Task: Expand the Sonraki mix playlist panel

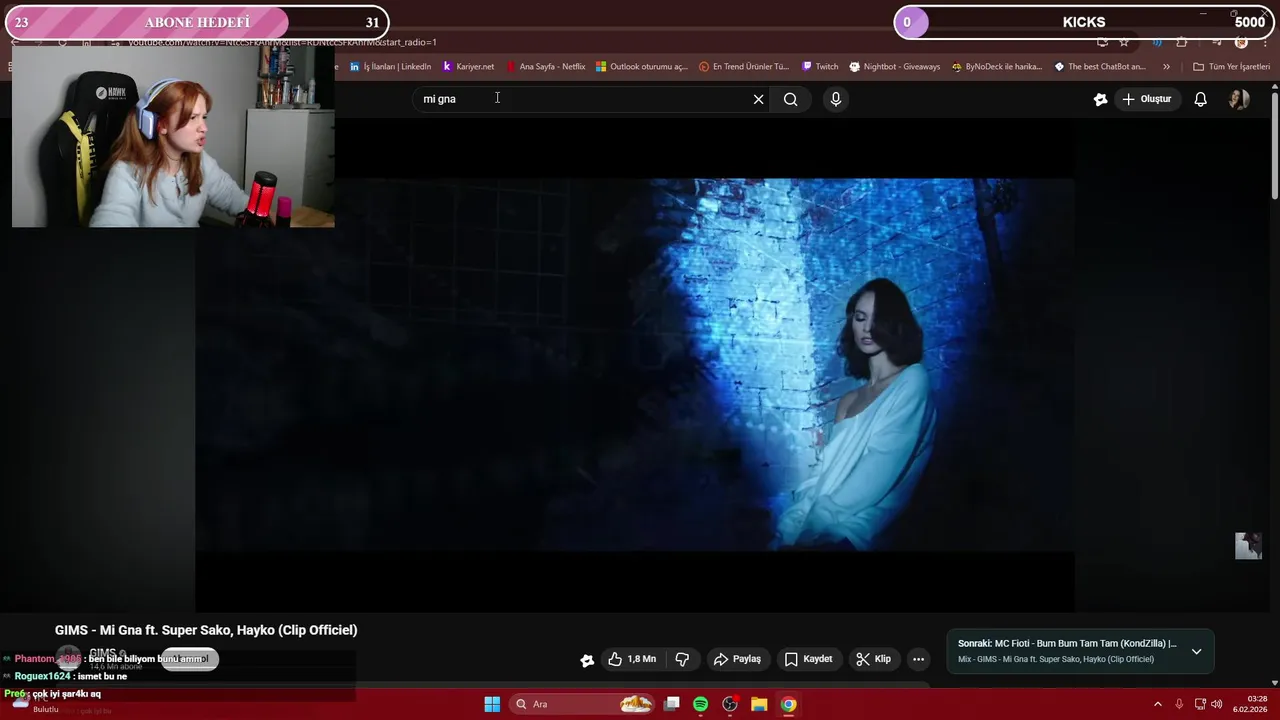Action: 1196,651
